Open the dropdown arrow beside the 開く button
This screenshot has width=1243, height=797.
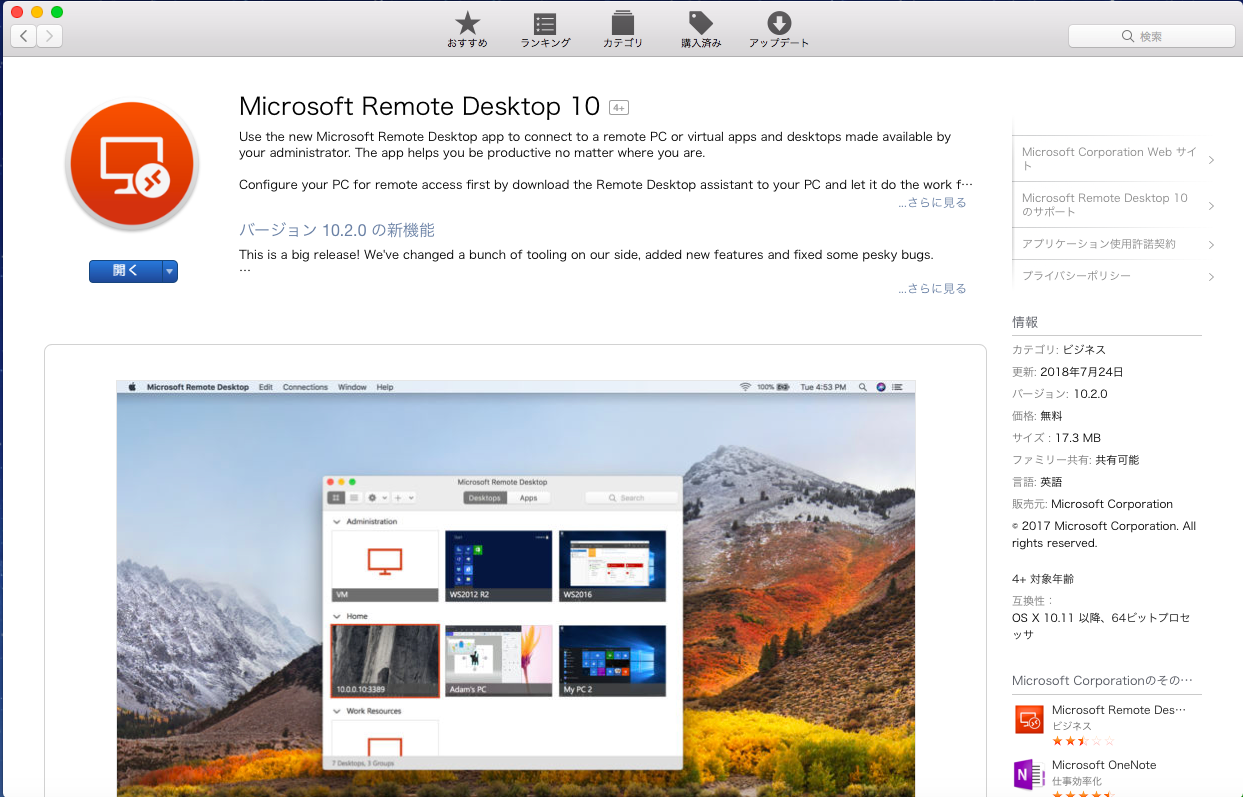[168, 271]
